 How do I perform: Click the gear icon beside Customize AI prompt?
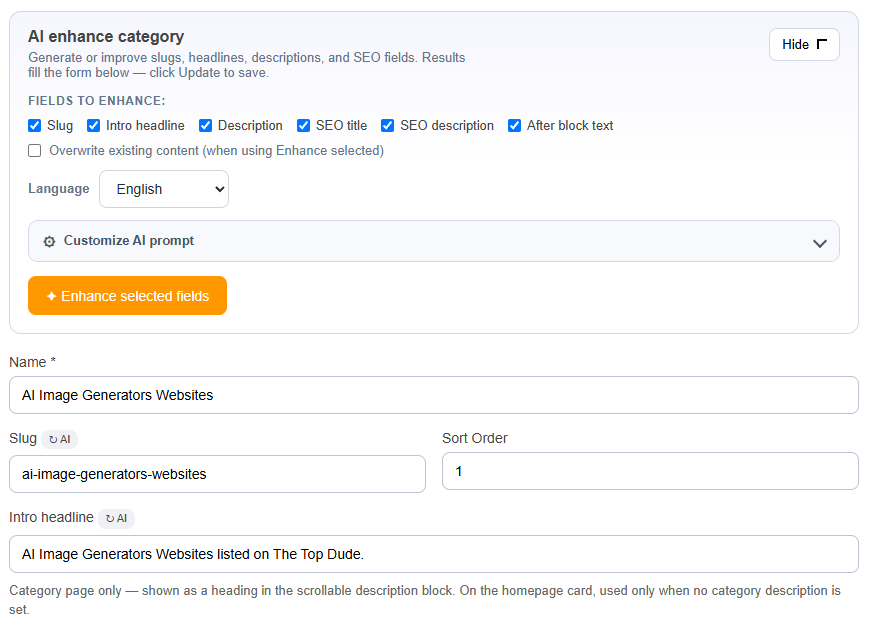49,242
